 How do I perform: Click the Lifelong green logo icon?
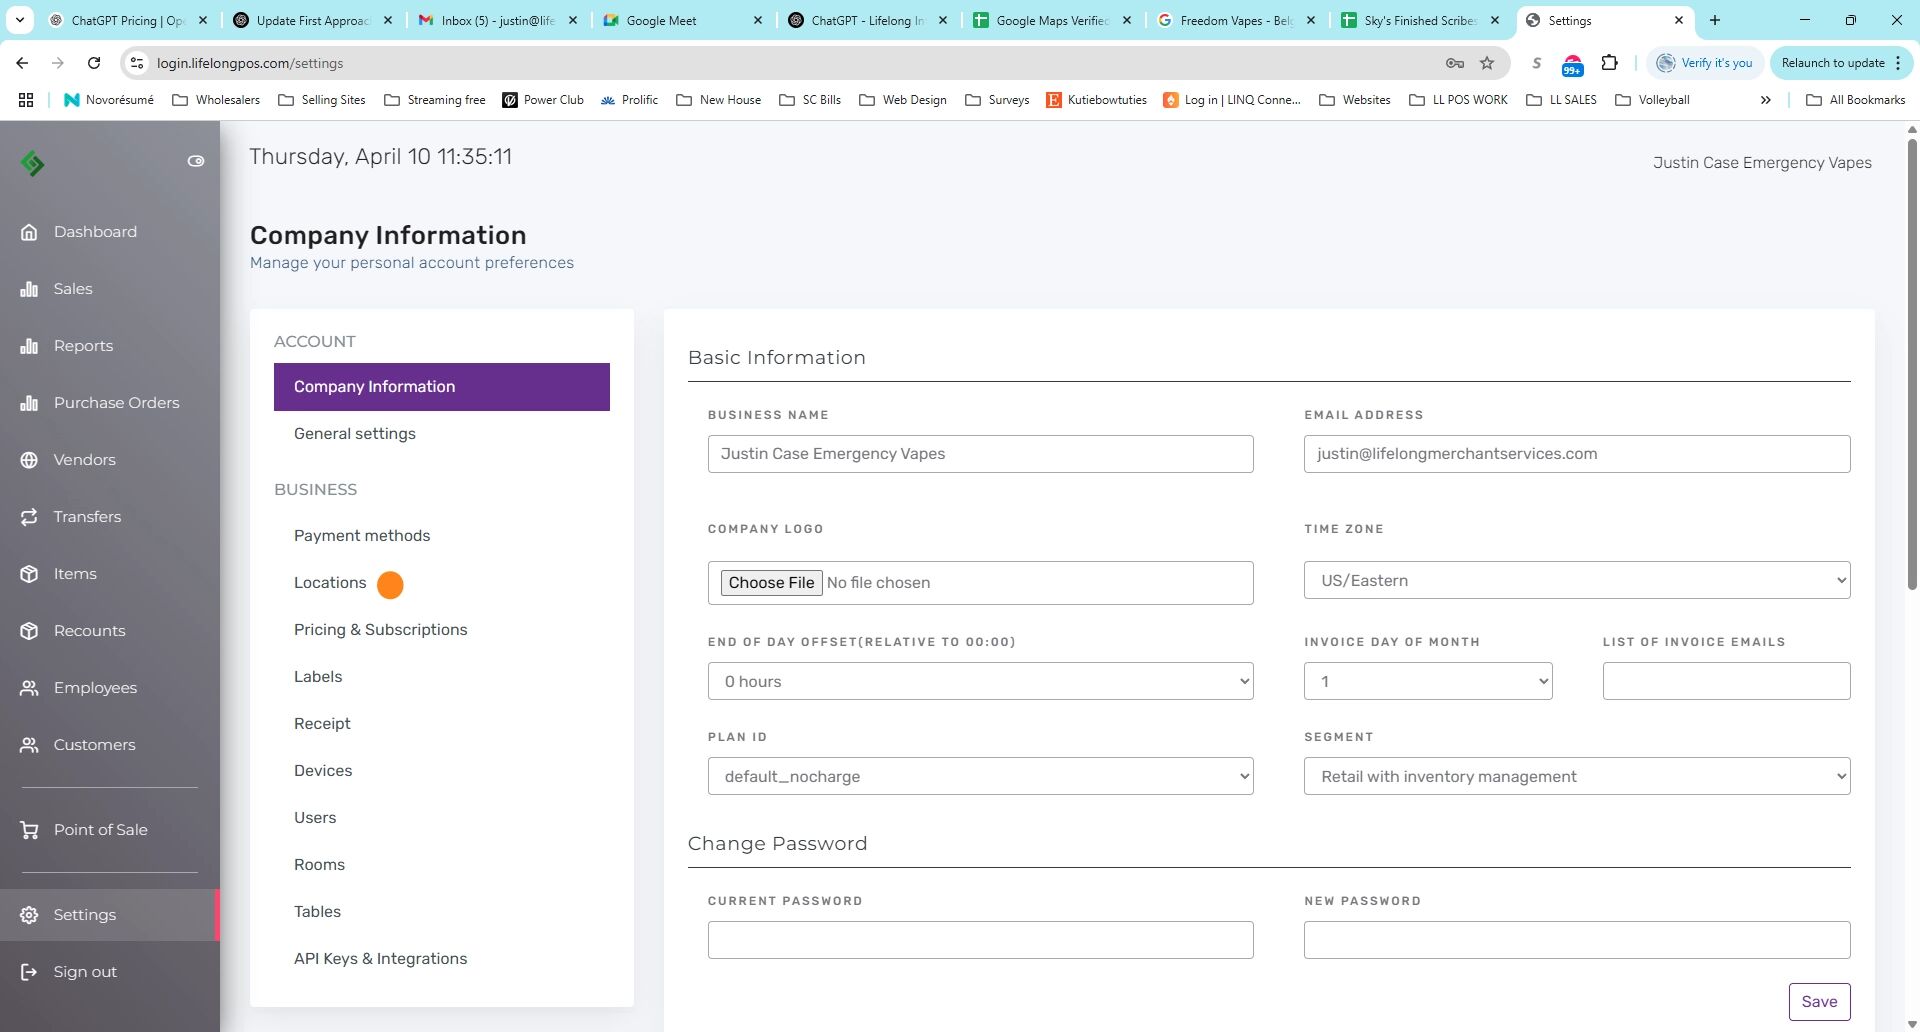pyautogui.click(x=32, y=163)
